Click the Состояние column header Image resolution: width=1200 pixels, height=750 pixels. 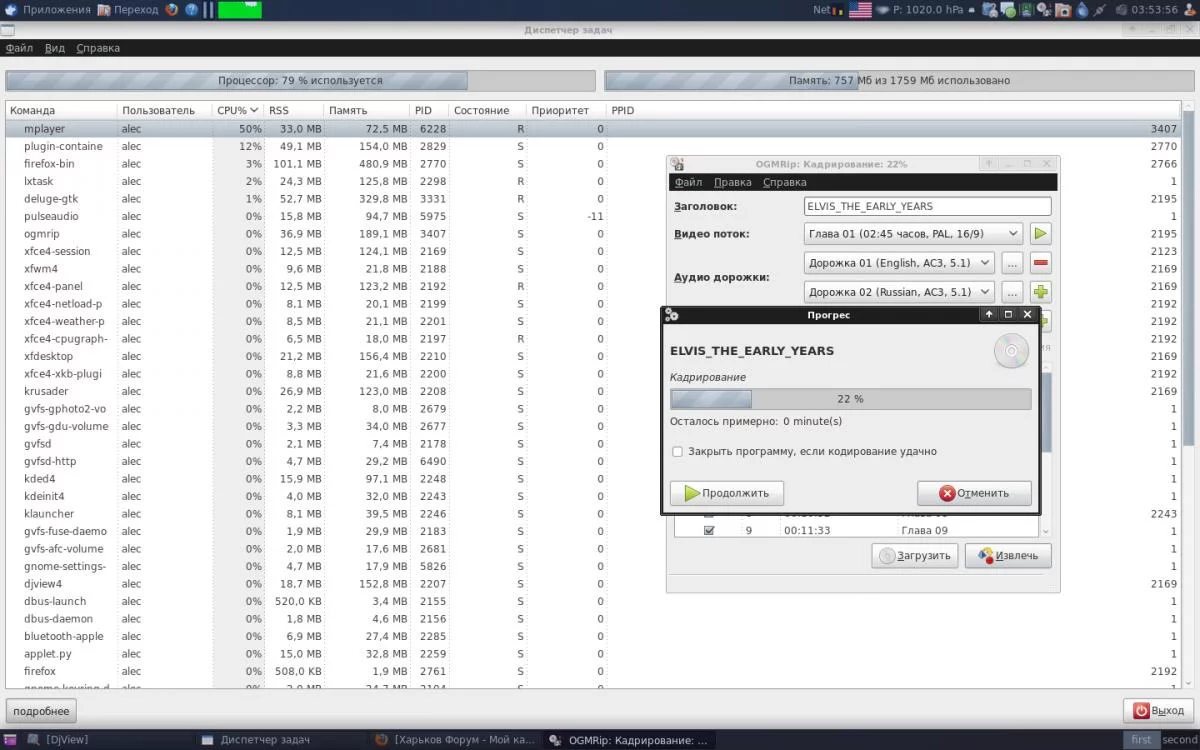[487, 110]
